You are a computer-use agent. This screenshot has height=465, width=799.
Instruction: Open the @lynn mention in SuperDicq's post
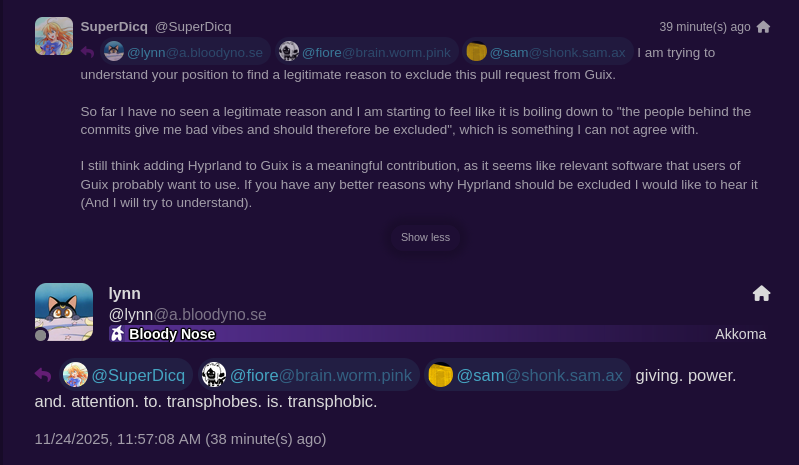tap(184, 52)
